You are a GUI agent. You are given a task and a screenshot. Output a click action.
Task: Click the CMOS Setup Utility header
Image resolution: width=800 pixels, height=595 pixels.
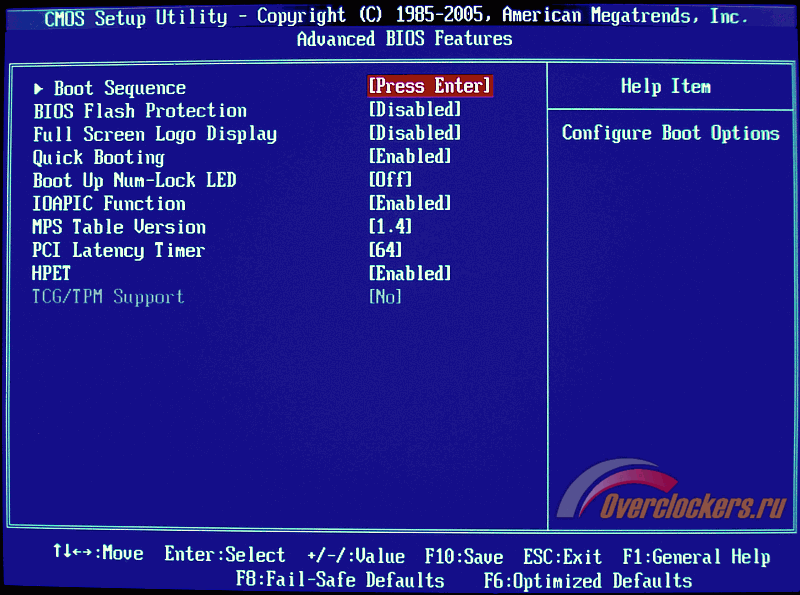click(x=396, y=17)
